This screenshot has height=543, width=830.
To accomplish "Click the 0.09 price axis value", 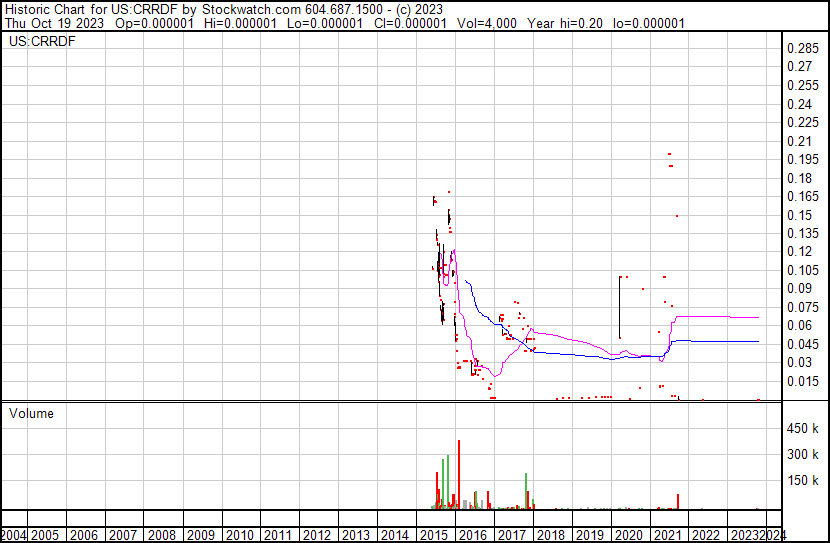I will (x=799, y=288).
